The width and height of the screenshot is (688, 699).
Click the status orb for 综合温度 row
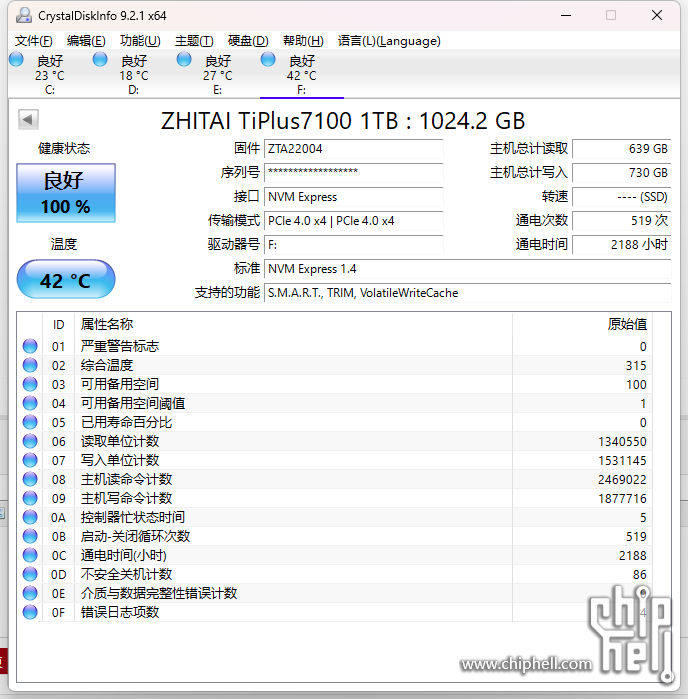[30, 365]
